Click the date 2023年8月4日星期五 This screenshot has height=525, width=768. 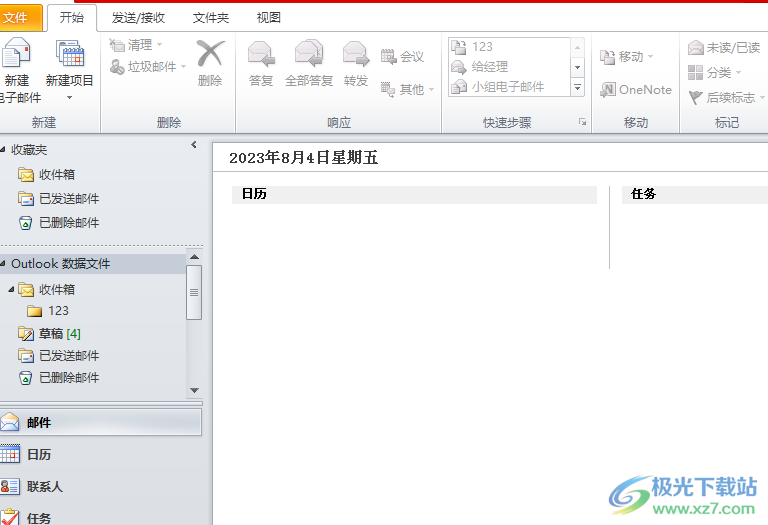click(x=304, y=158)
